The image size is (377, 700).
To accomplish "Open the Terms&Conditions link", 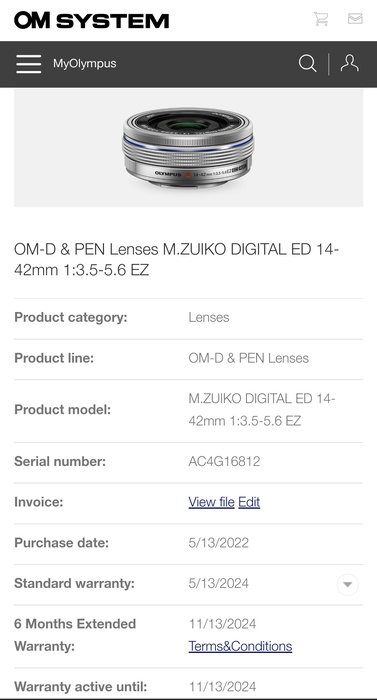I will 240,646.
